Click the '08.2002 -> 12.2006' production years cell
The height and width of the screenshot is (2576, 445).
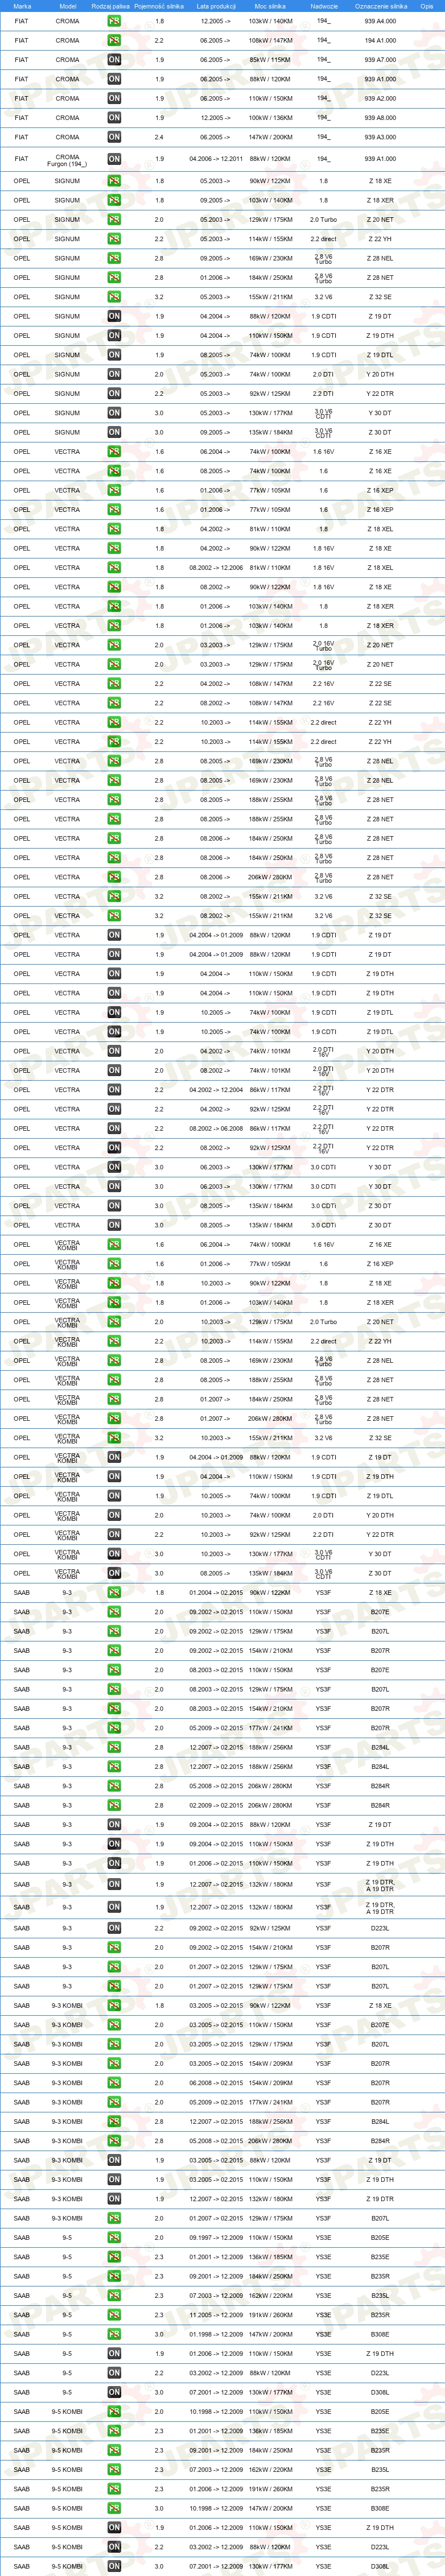click(x=216, y=568)
